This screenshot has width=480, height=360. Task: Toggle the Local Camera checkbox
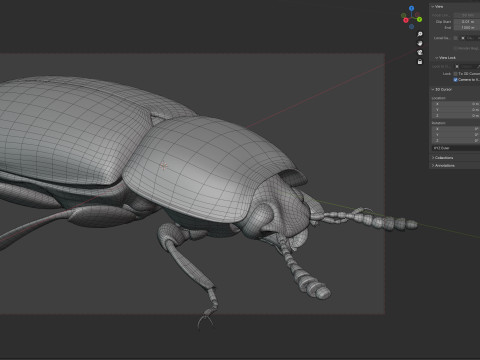pos(456,38)
